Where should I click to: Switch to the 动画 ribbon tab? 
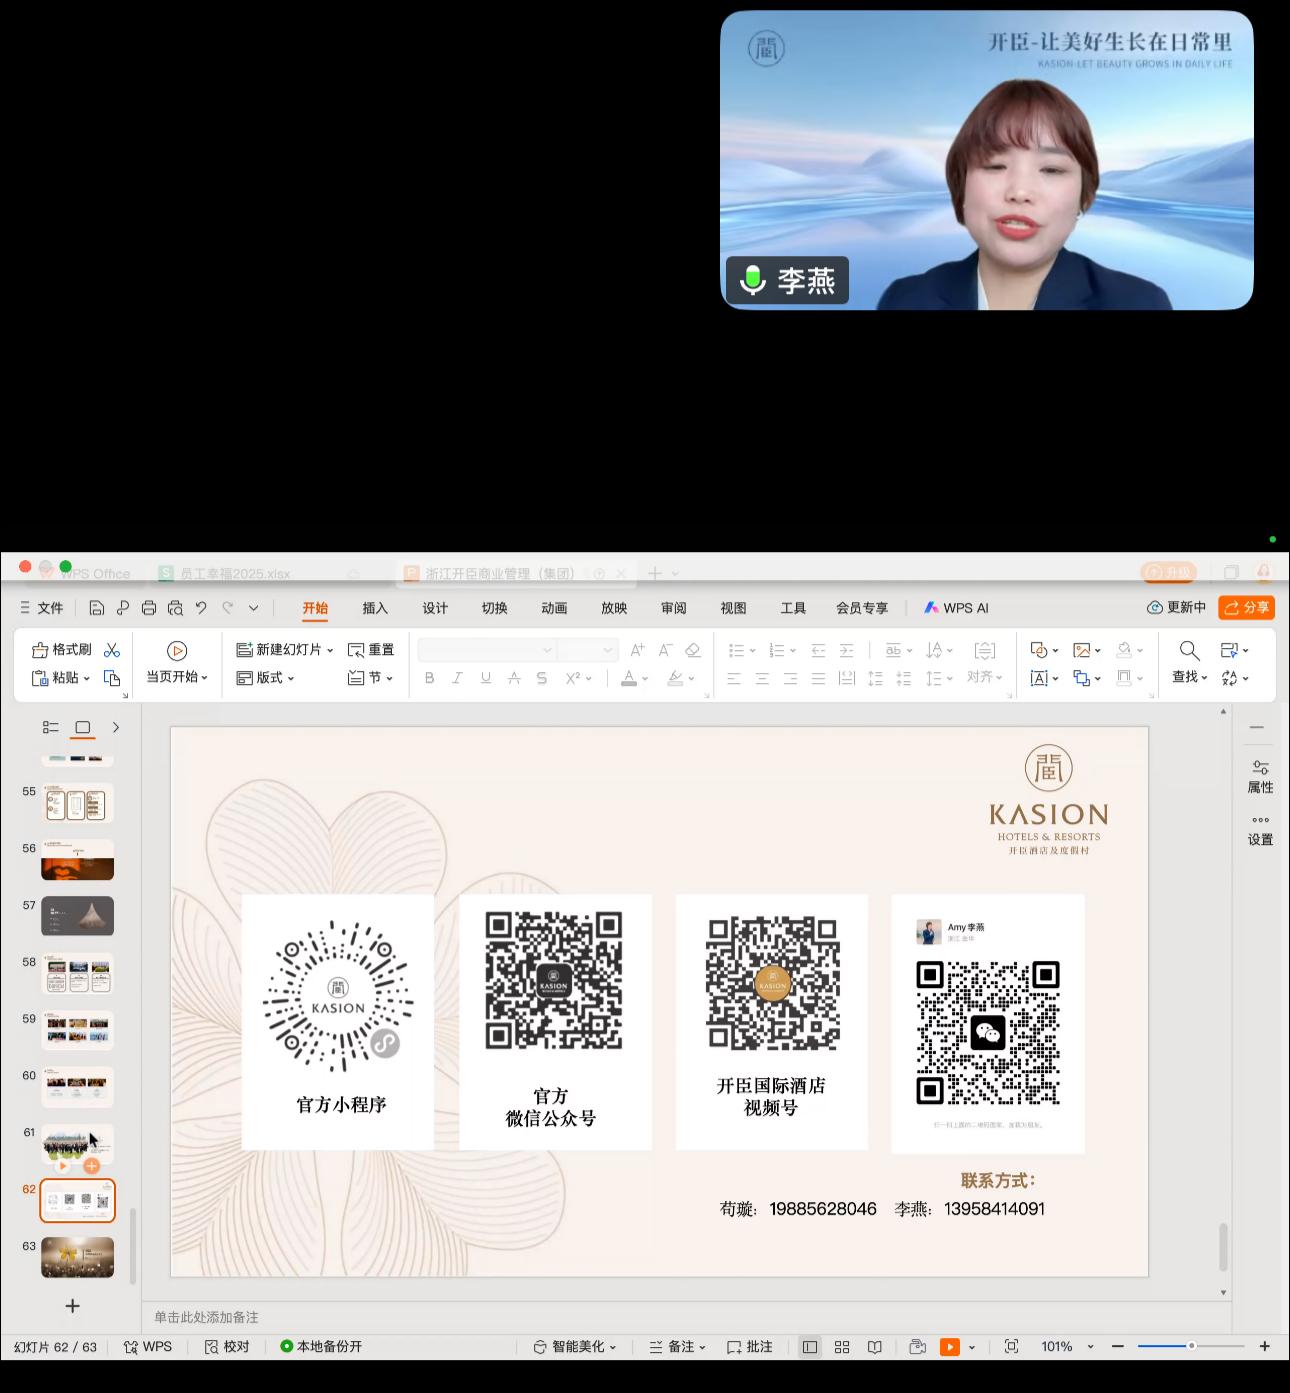coord(554,608)
